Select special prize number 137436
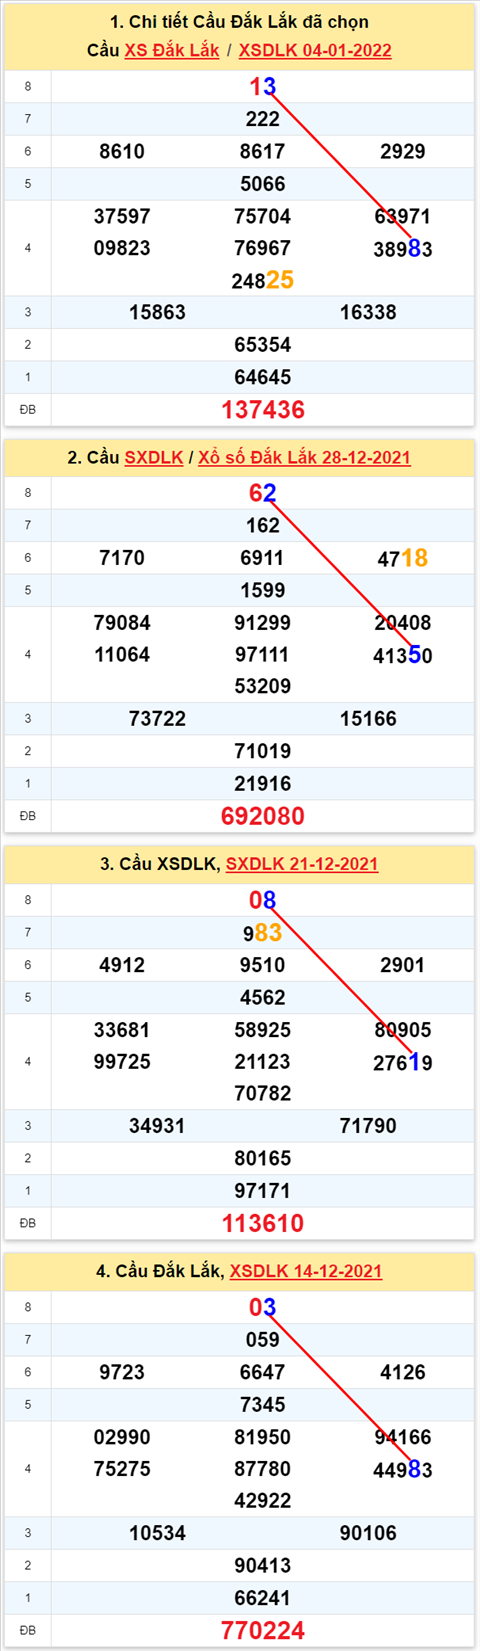This screenshot has width=480, height=1651. pyautogui.click(x=263, y=409)
